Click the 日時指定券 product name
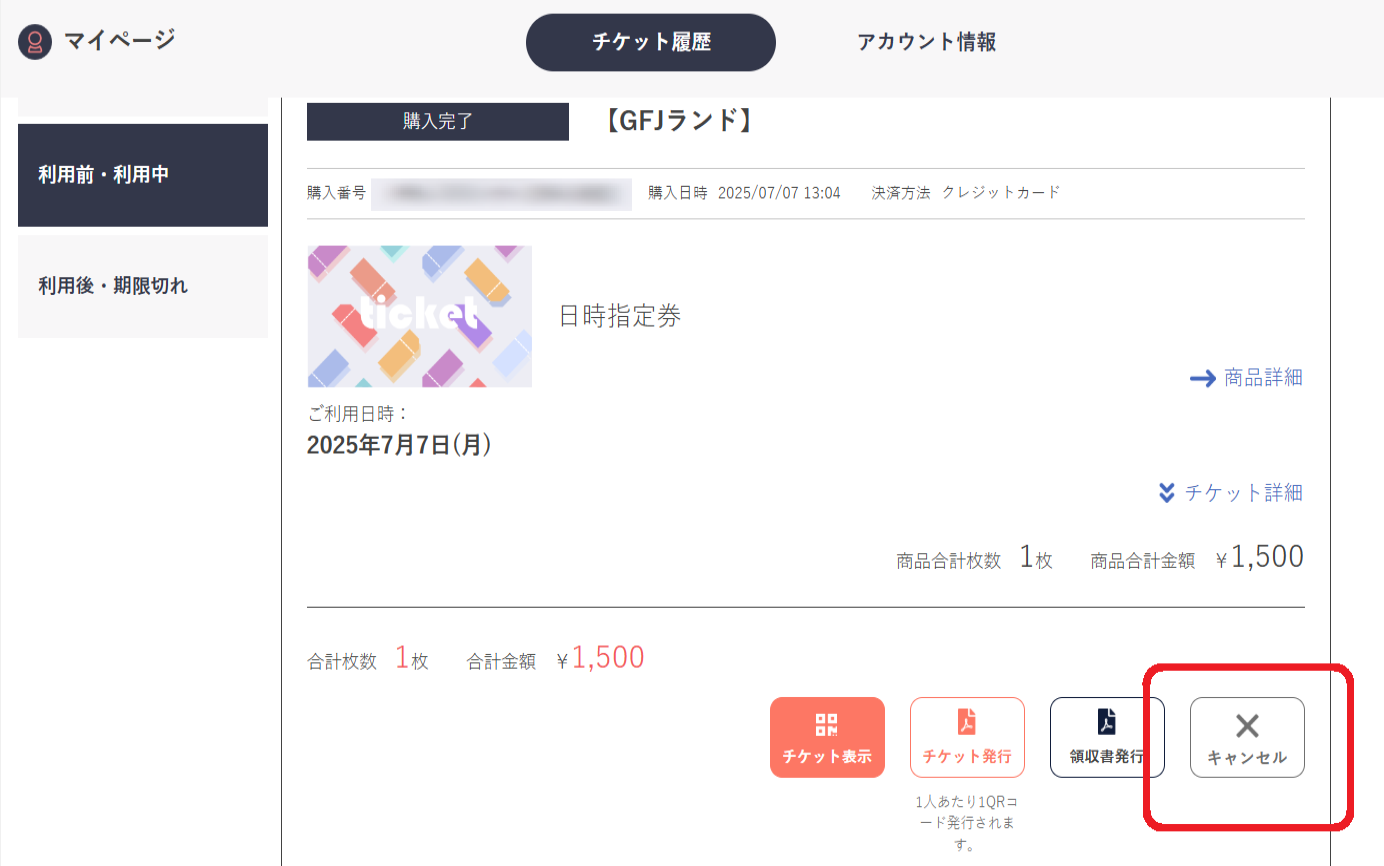This screenshot has width=1384, height=866. click(620, 317)
